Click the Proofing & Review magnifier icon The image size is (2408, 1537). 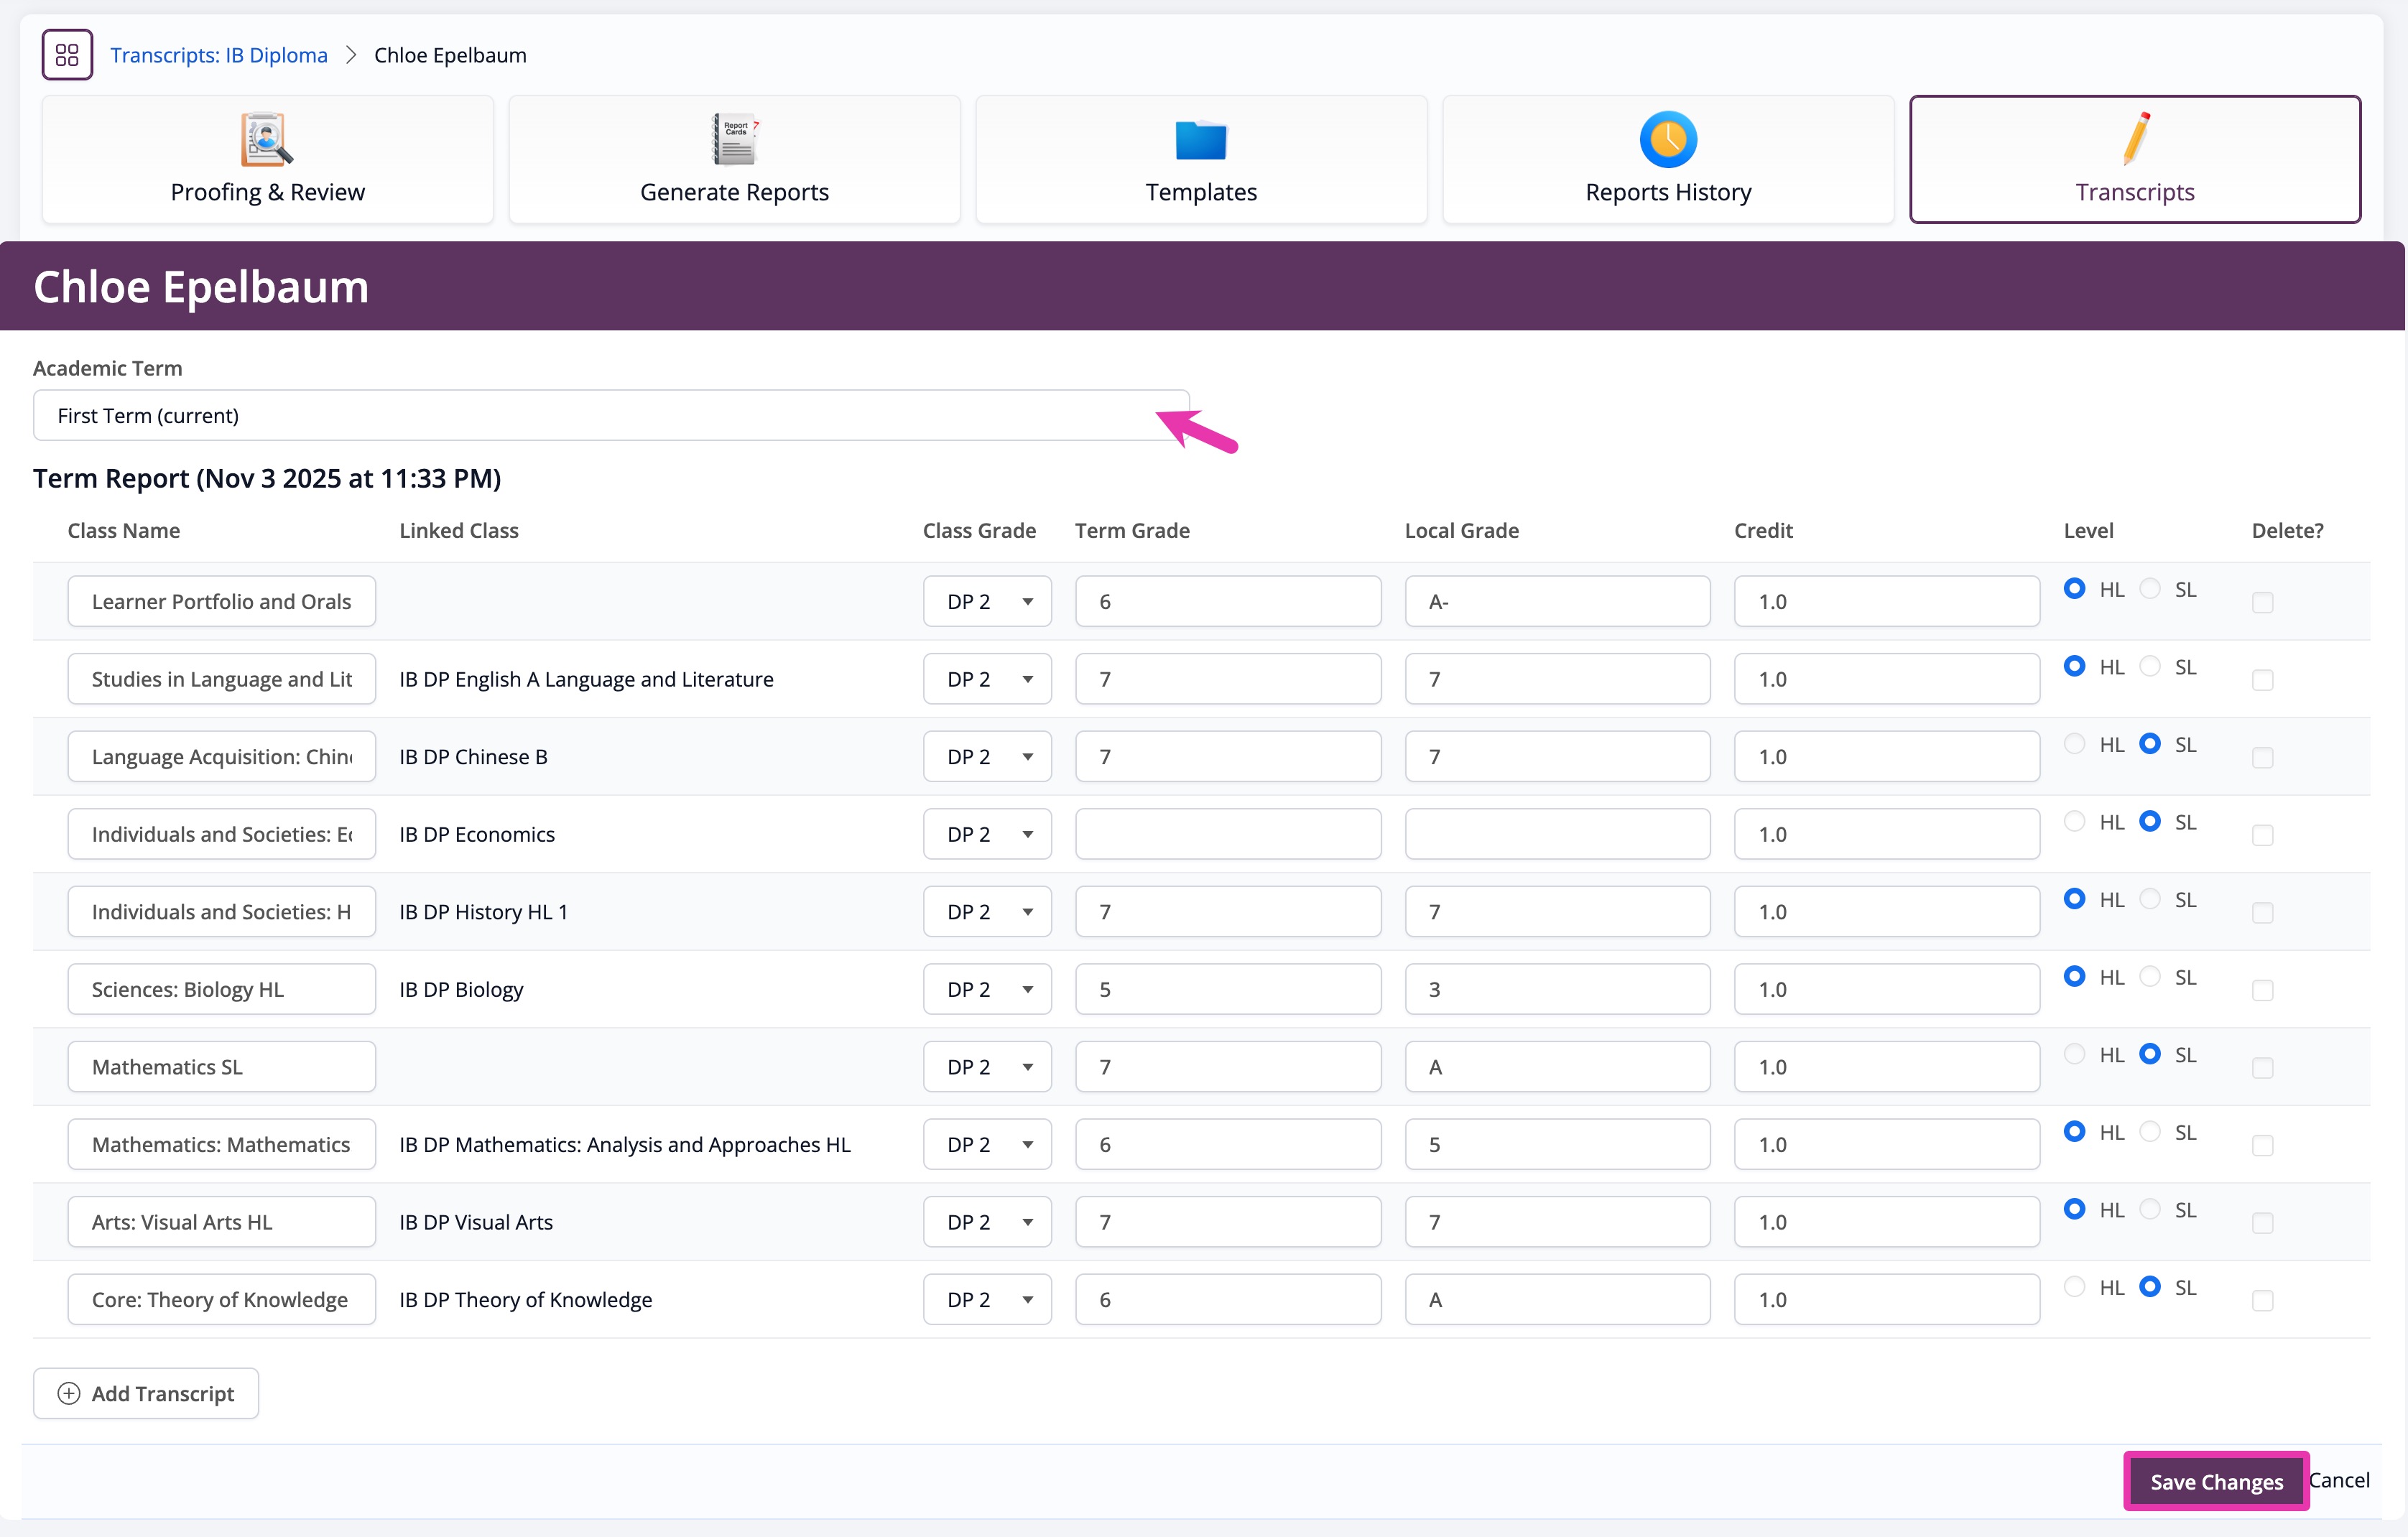pyautogui.click(x=267, y=139)
